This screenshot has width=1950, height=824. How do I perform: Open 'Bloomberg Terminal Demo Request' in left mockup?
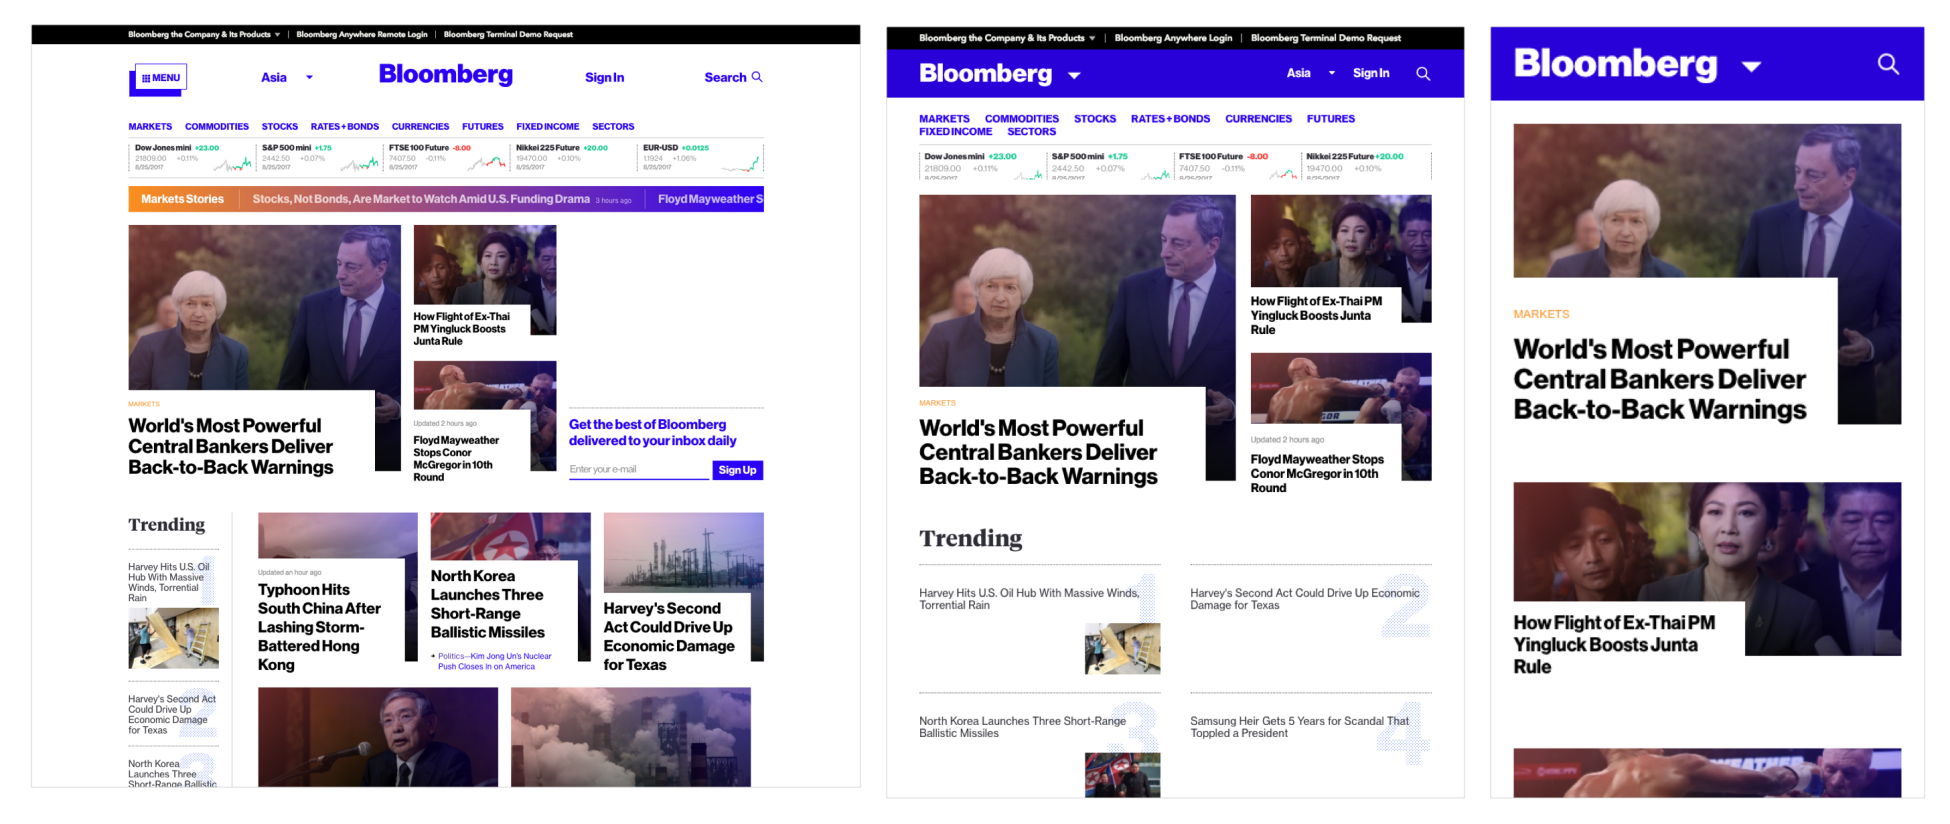click(x=508, y=34)
